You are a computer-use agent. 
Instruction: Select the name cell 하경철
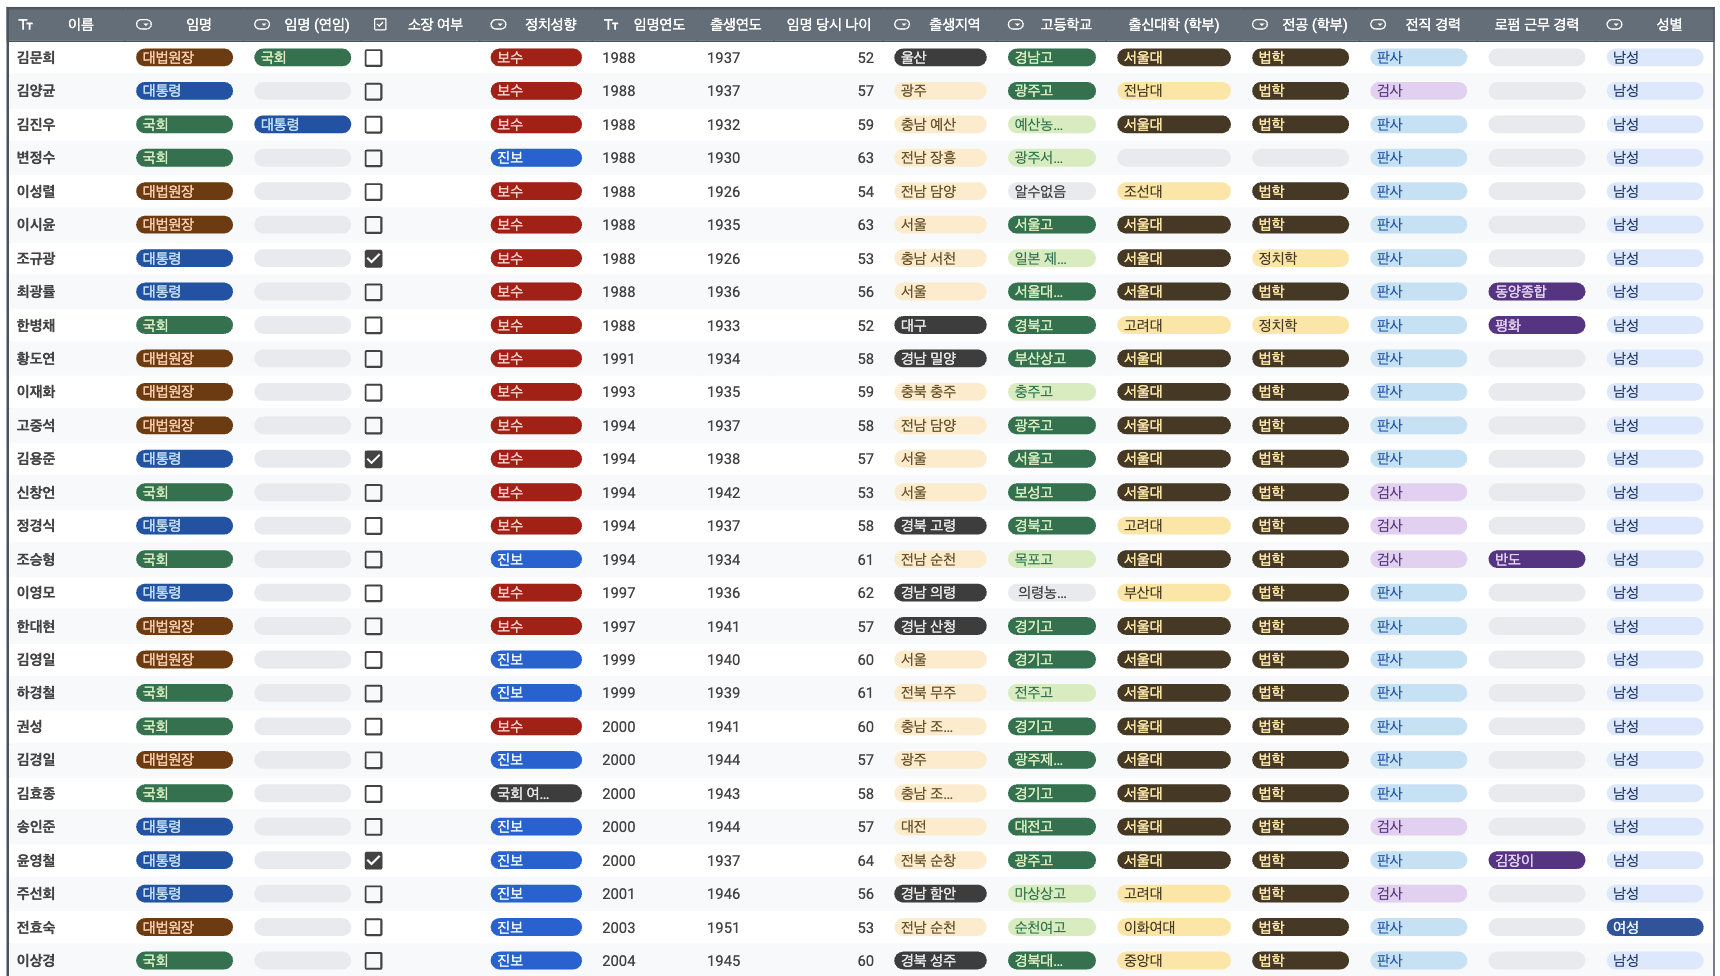coord(36,692)
